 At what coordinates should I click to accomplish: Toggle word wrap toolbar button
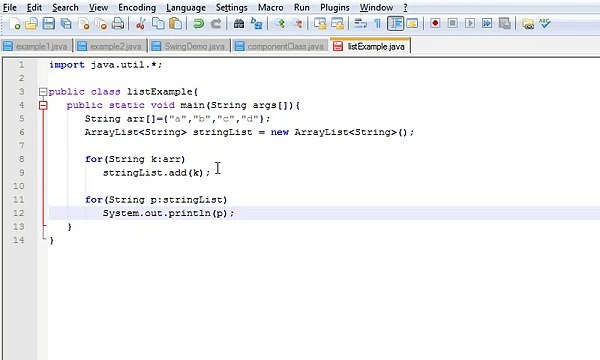360,24
